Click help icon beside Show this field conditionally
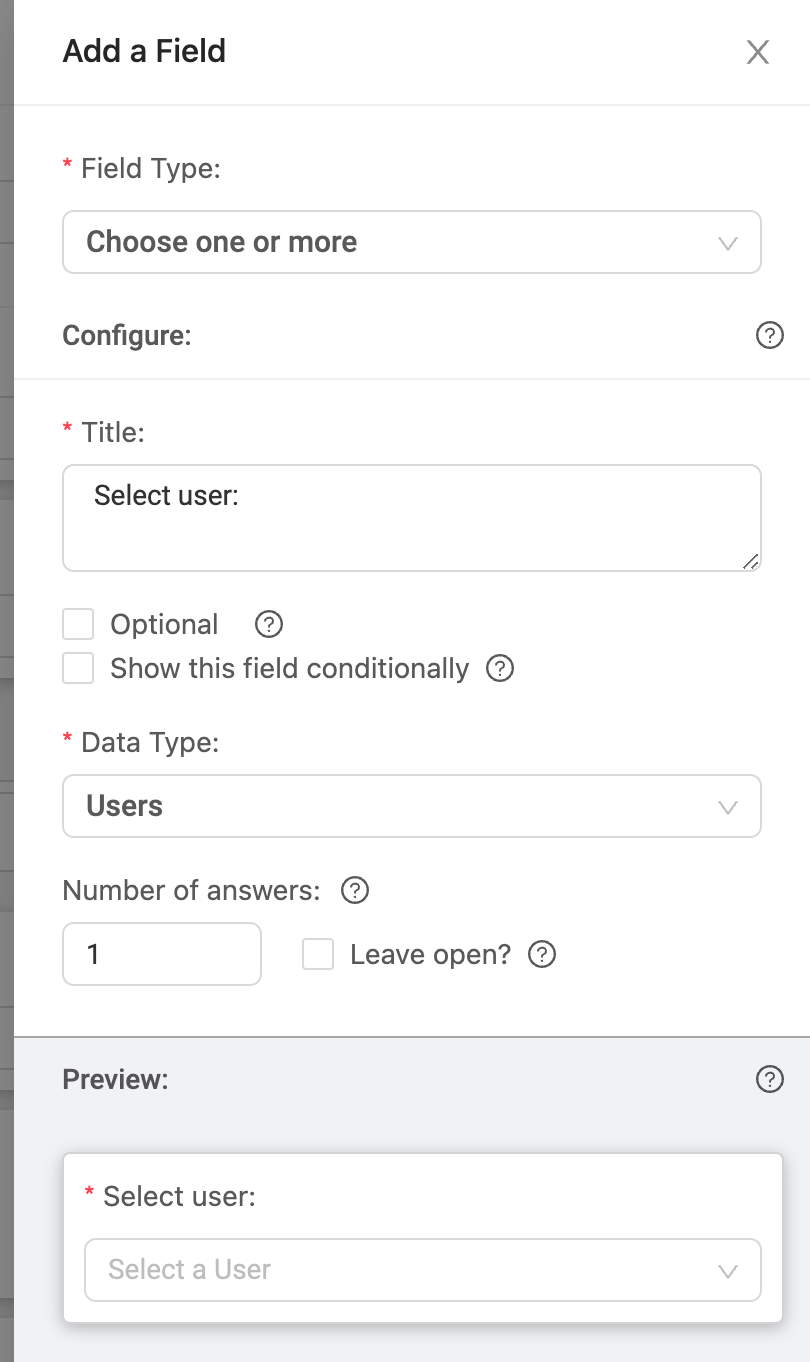 click(500, 668)
